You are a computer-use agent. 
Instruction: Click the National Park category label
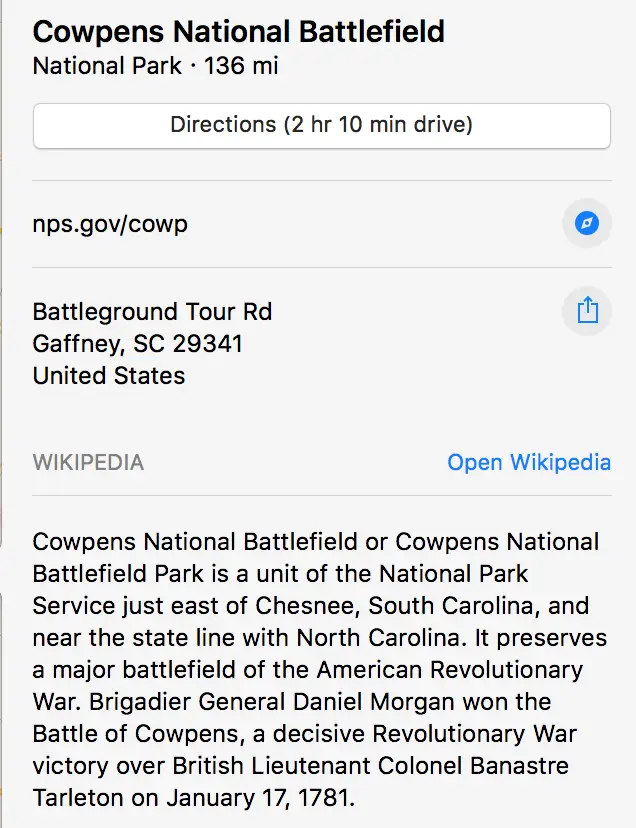[107, 67]
